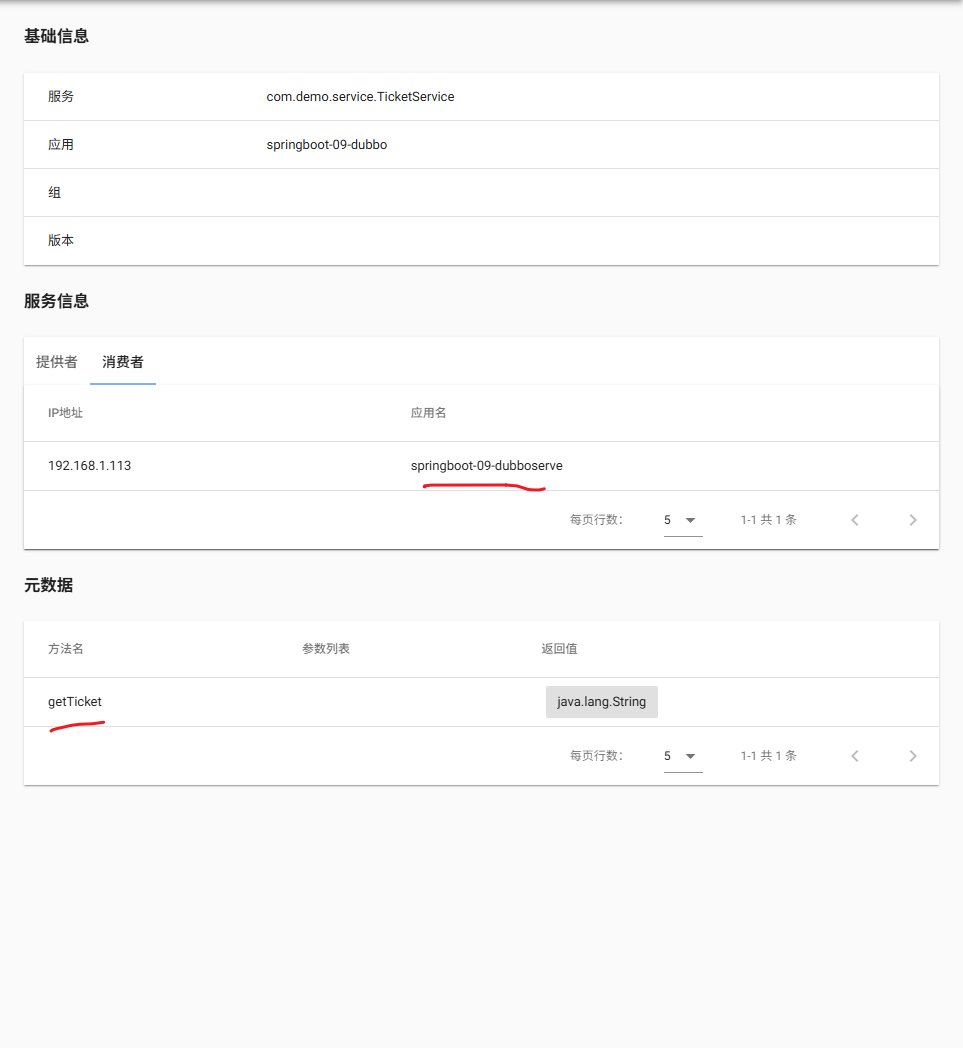The width and height of the screenshot is (963, 1048).
Task: Click the 方法名 column header
Action: [x=65, y=649]
